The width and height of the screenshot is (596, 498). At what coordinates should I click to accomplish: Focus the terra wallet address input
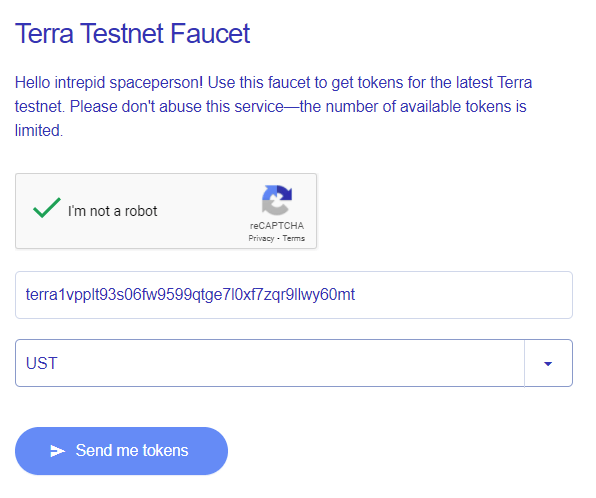pyautogui.click(x=294, y=295)
